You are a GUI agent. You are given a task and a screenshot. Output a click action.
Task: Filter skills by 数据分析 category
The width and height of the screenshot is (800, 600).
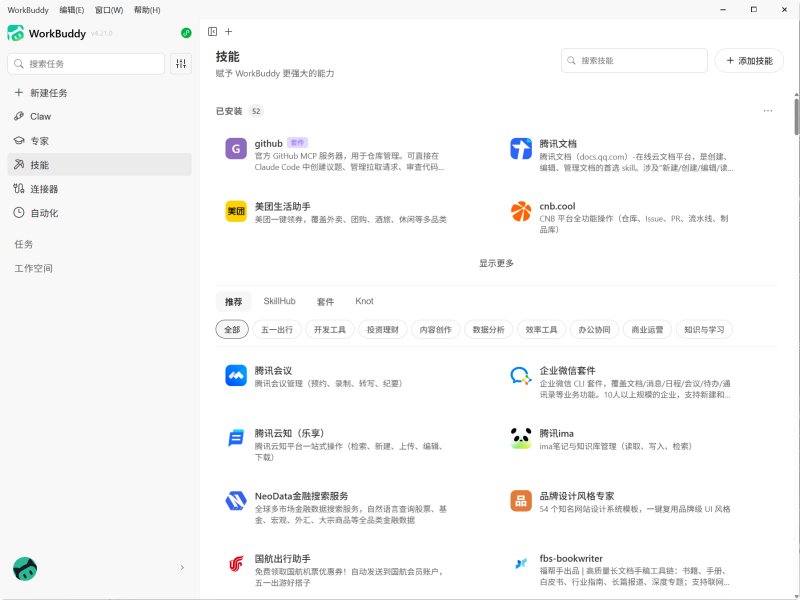coord(488,330)
